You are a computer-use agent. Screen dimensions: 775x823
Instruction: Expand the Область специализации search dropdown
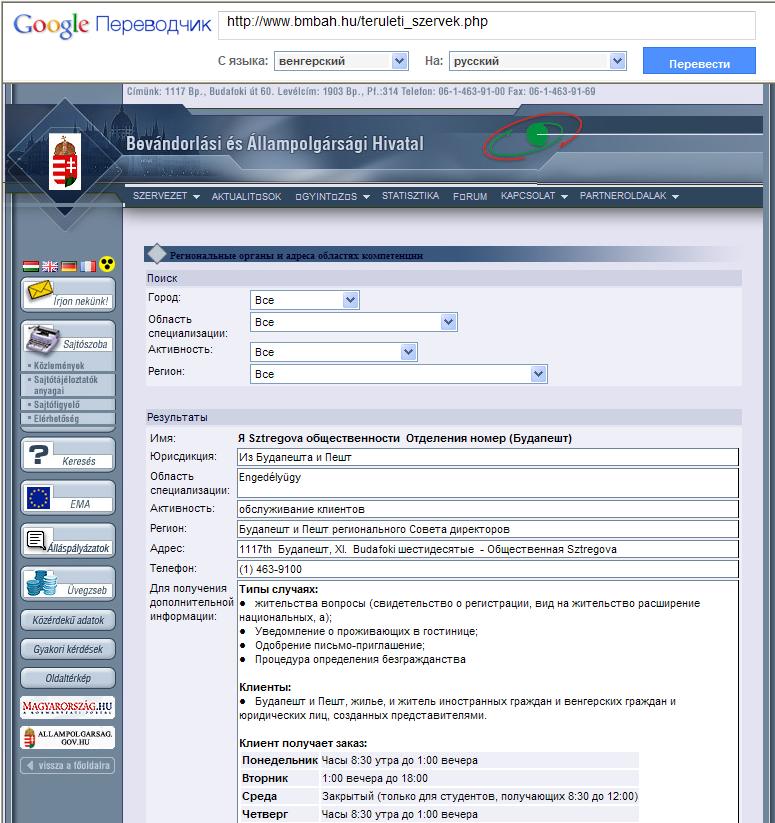(x=354, y=322)
